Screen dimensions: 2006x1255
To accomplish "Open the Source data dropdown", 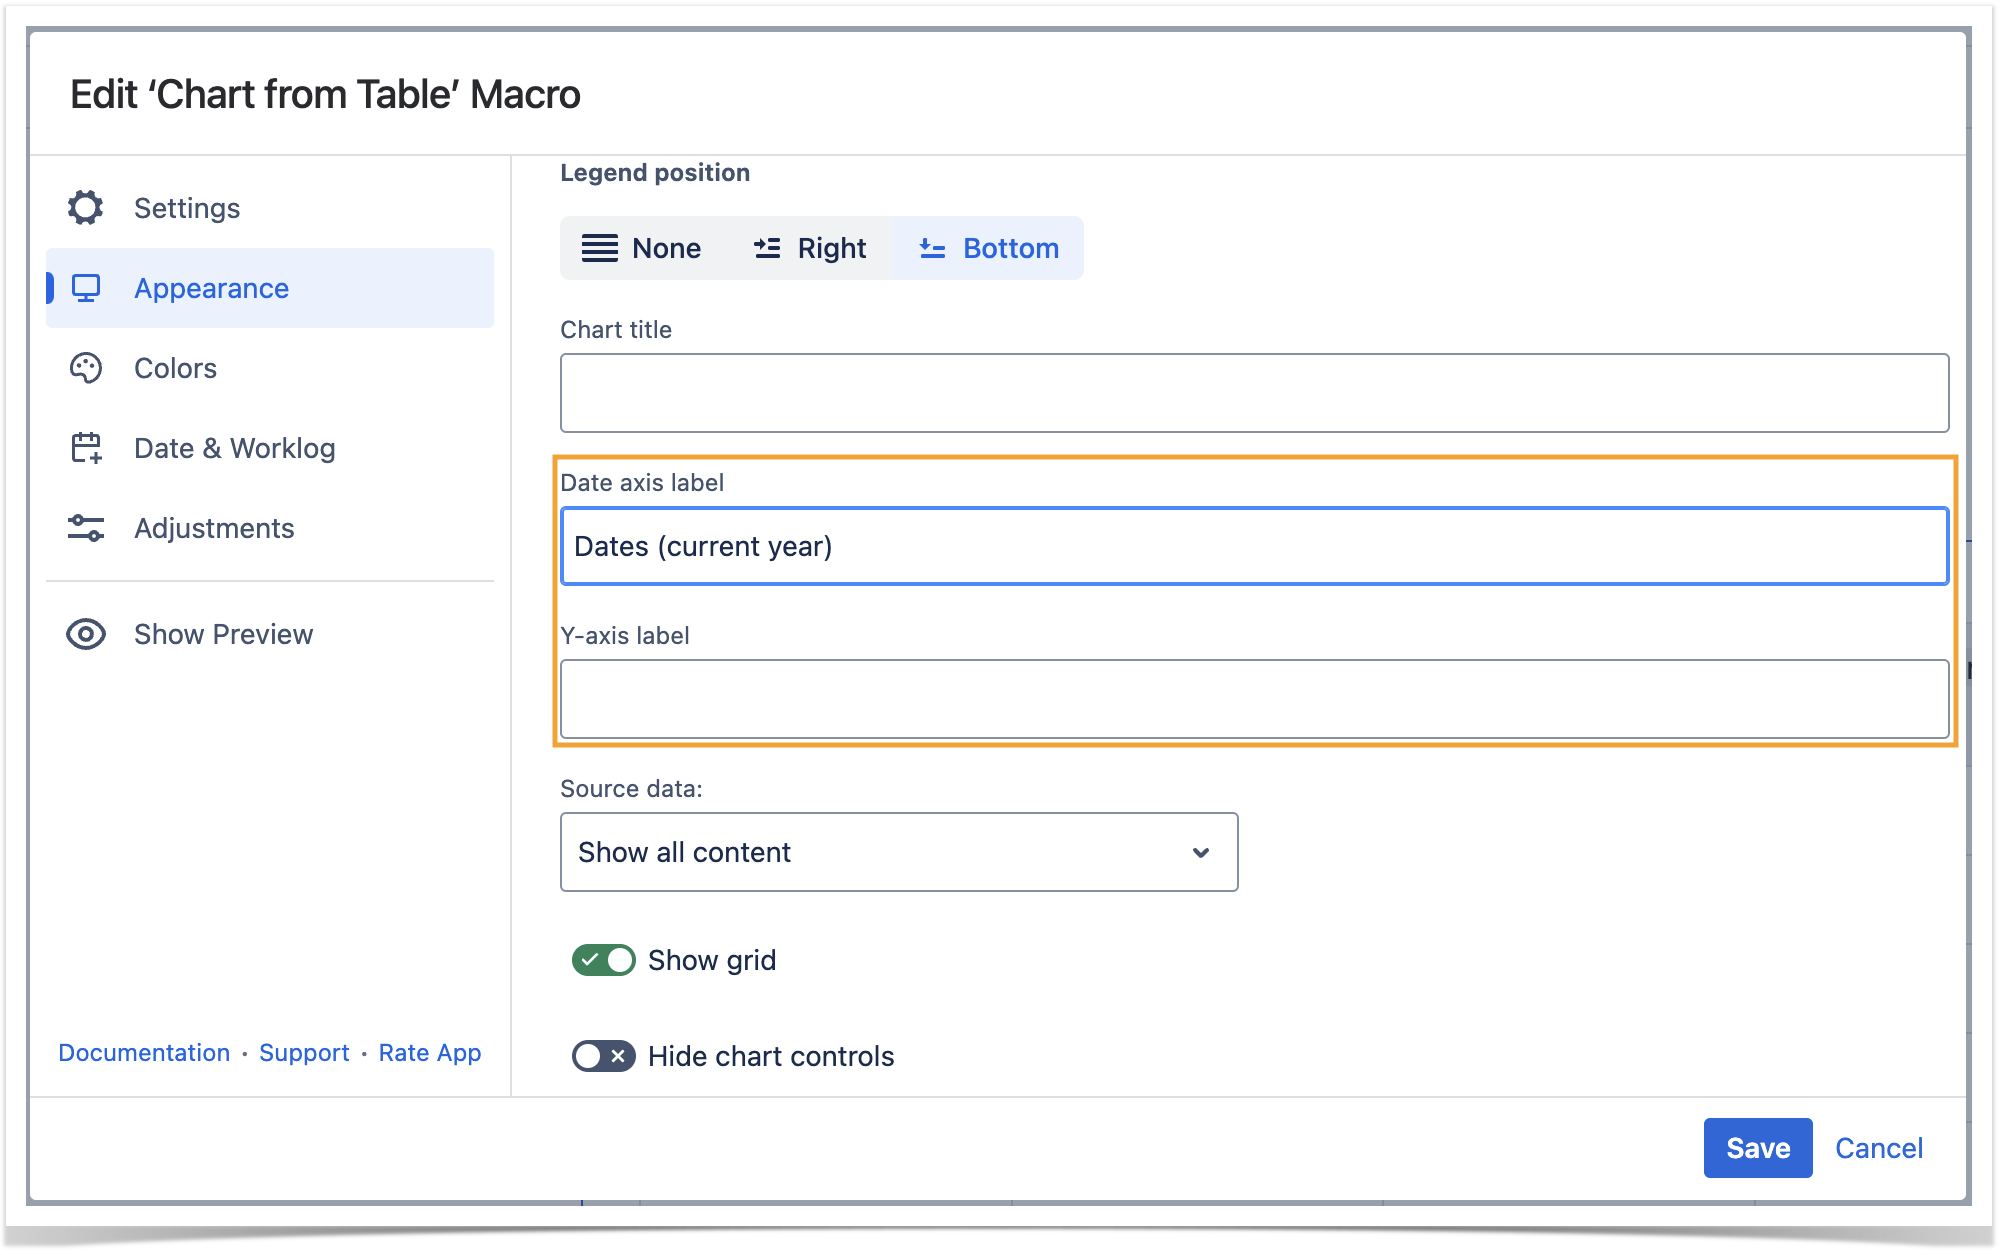I will click(x=898, y=852).
